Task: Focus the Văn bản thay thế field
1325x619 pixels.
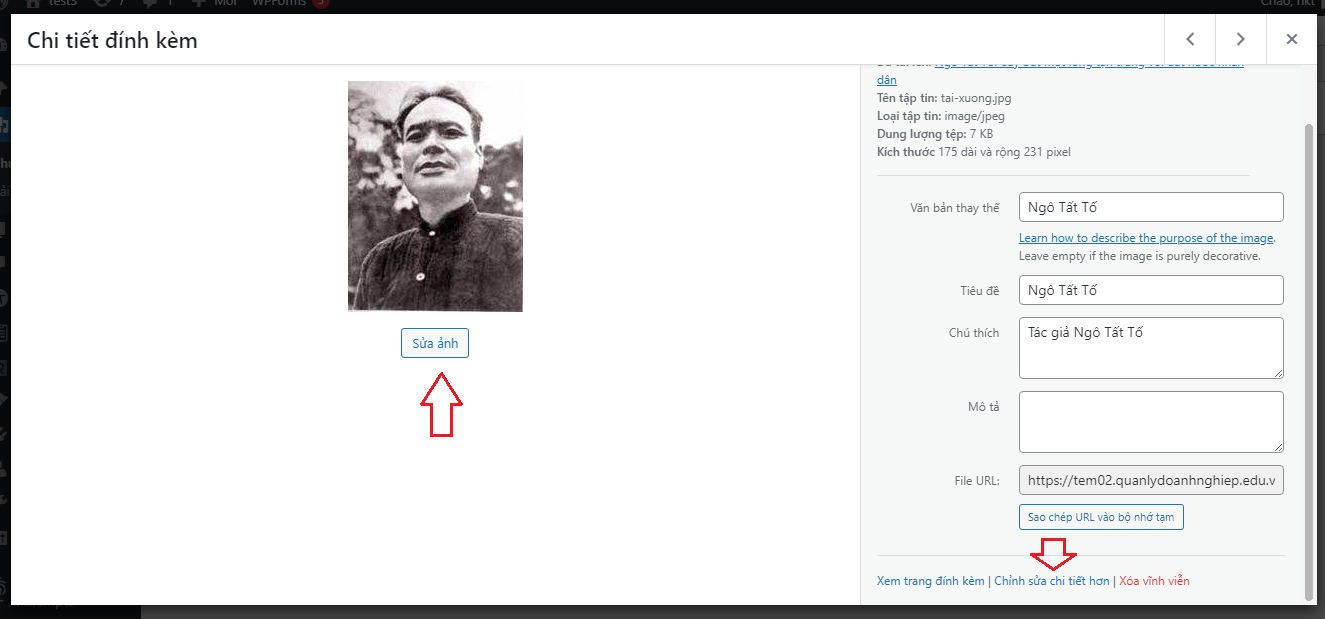Action: click(1151, 207)
